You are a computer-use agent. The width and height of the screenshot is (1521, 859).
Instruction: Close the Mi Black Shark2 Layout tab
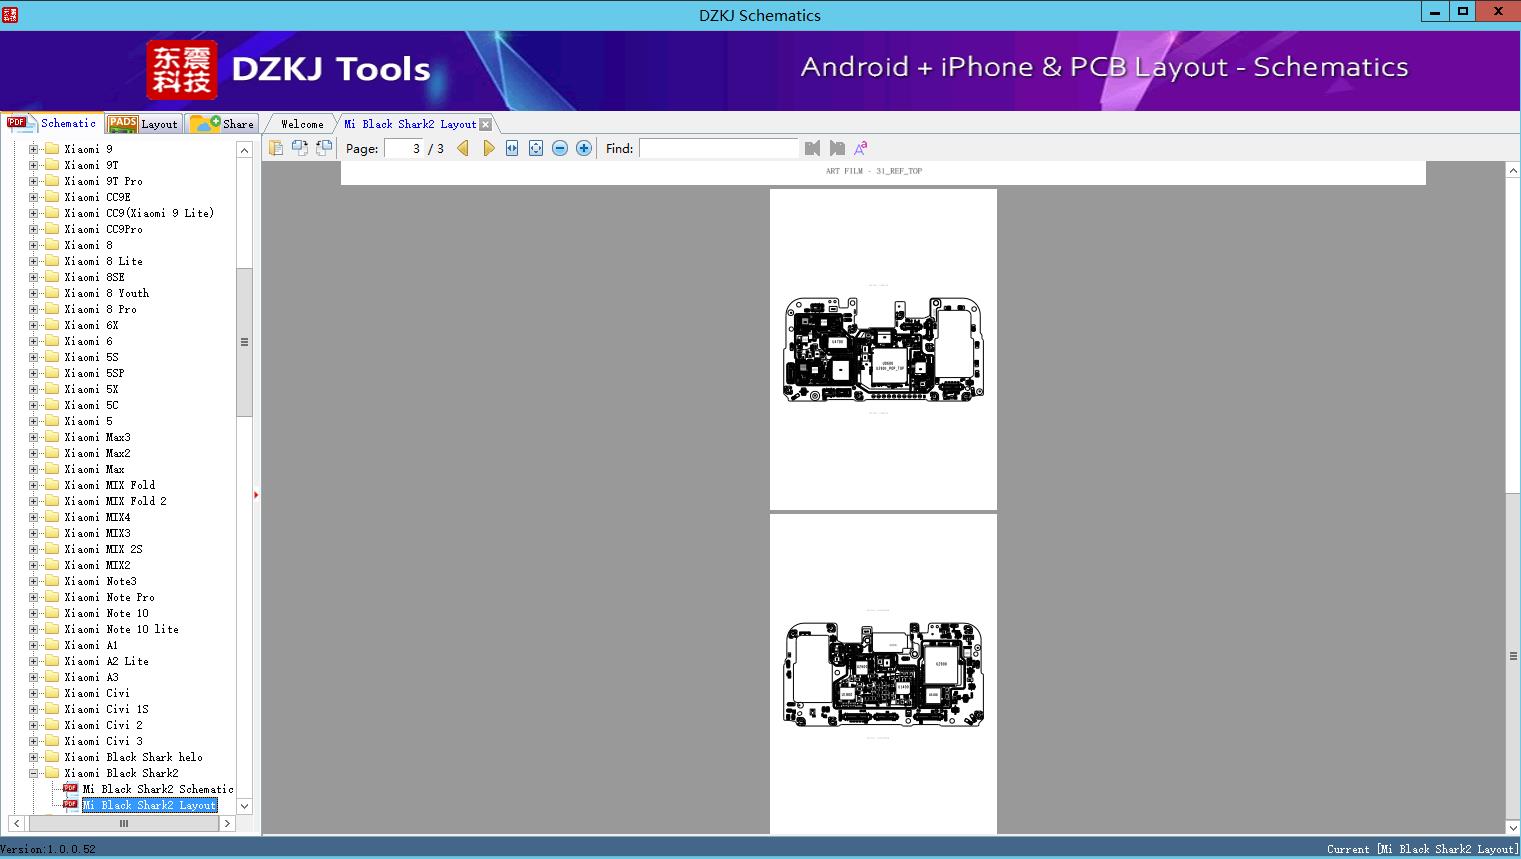coord(485,124)
